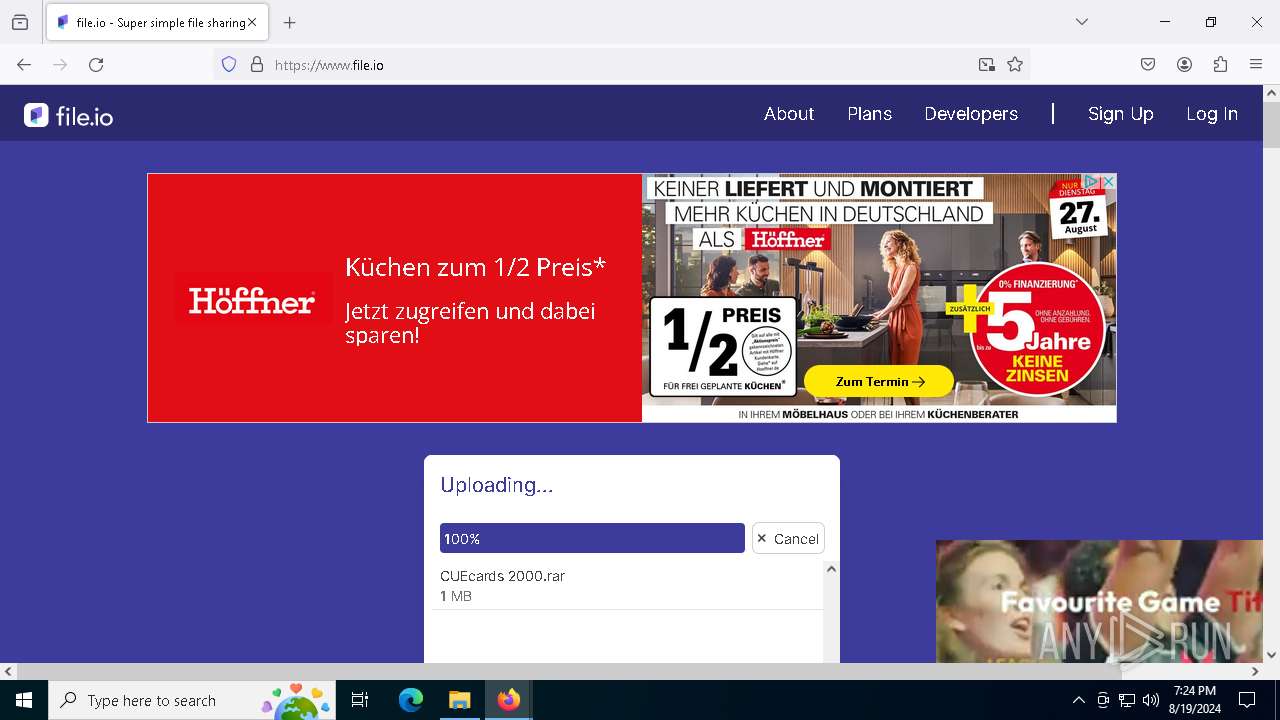This screenshot has width=1280, height=720.
Task: Close the file.io tab
Action: 252,22
